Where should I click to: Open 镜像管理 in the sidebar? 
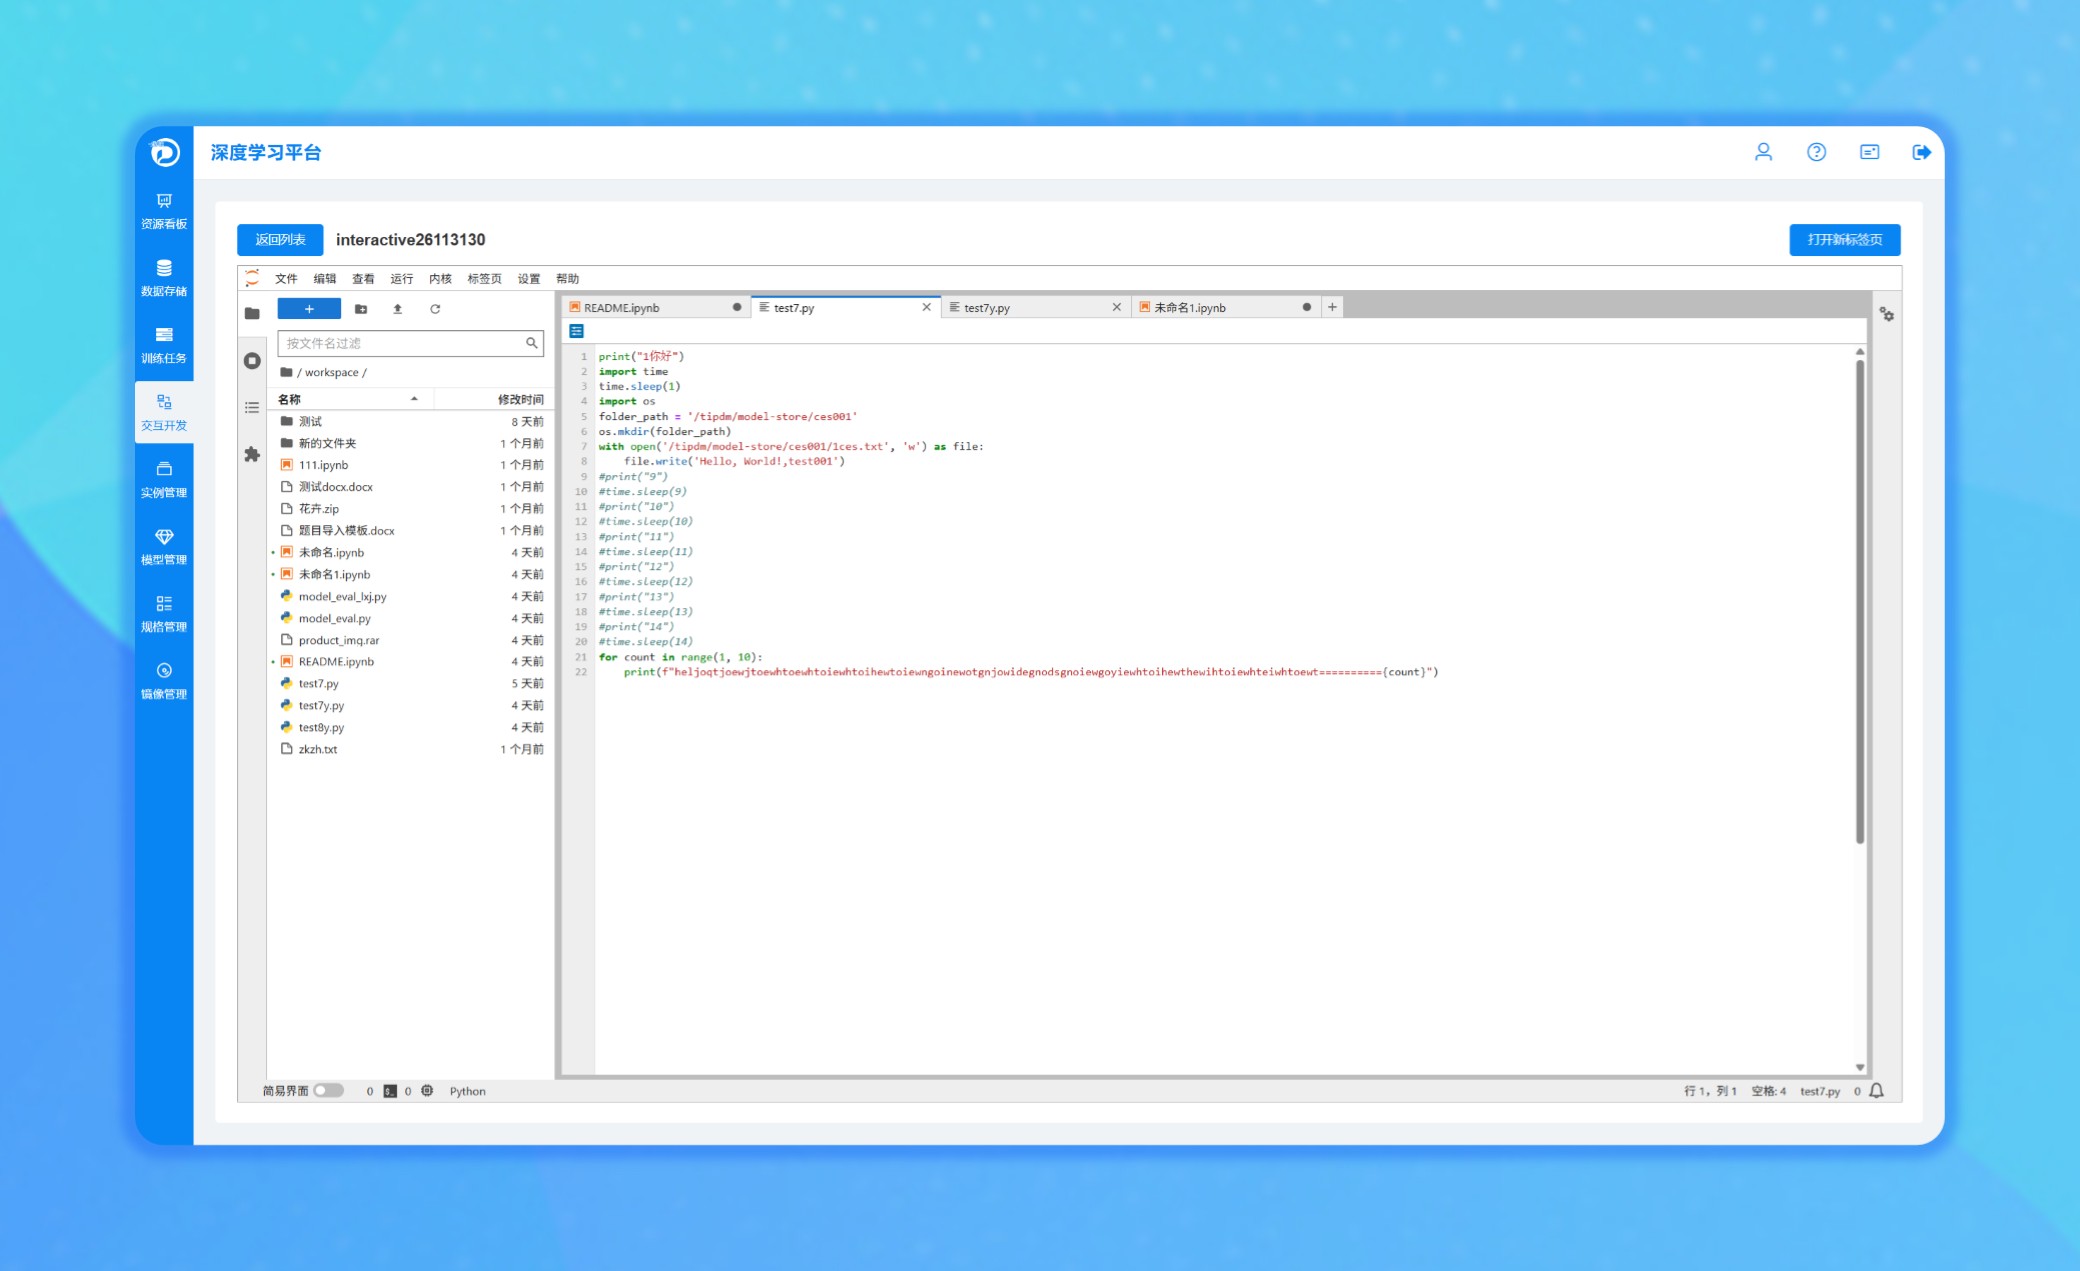(164, 681)
